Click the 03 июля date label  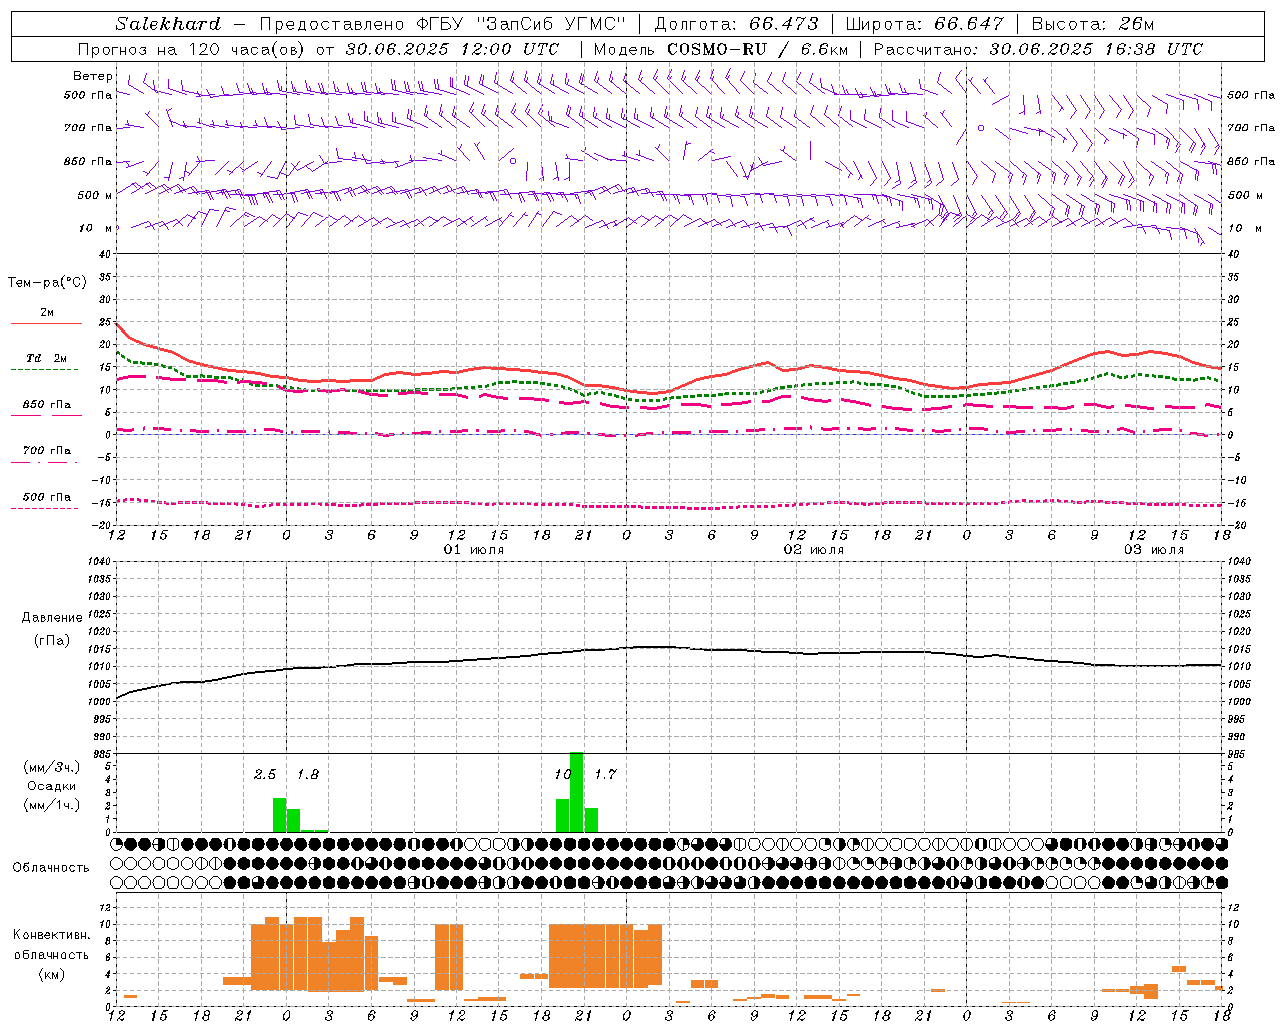[1154, 550]
